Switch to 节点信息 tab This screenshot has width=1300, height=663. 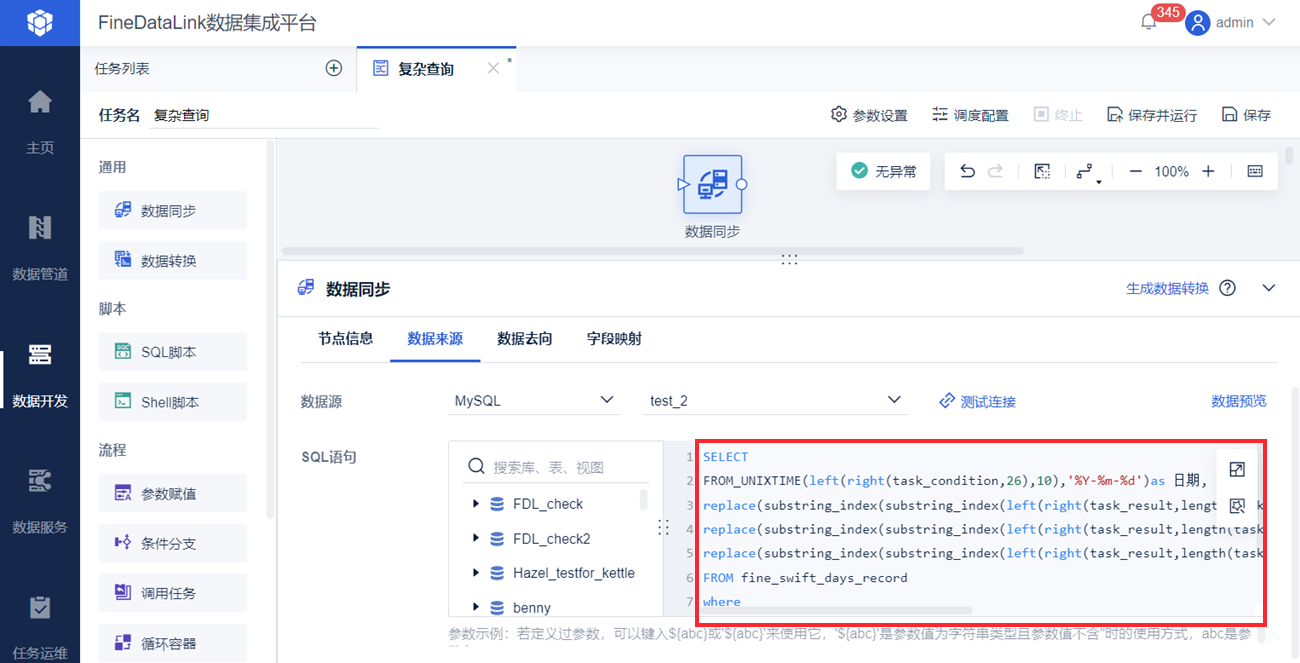pyautogui.click(x=346, y=338)
